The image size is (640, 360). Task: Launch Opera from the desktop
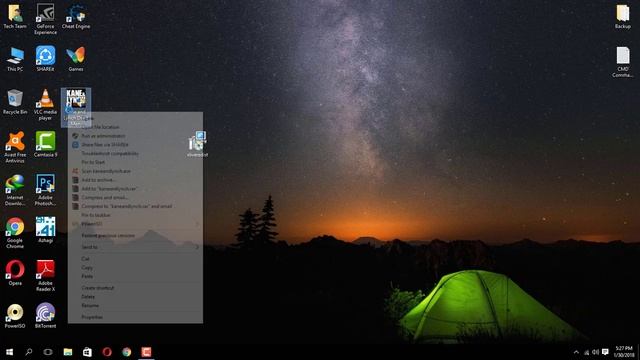15,273
